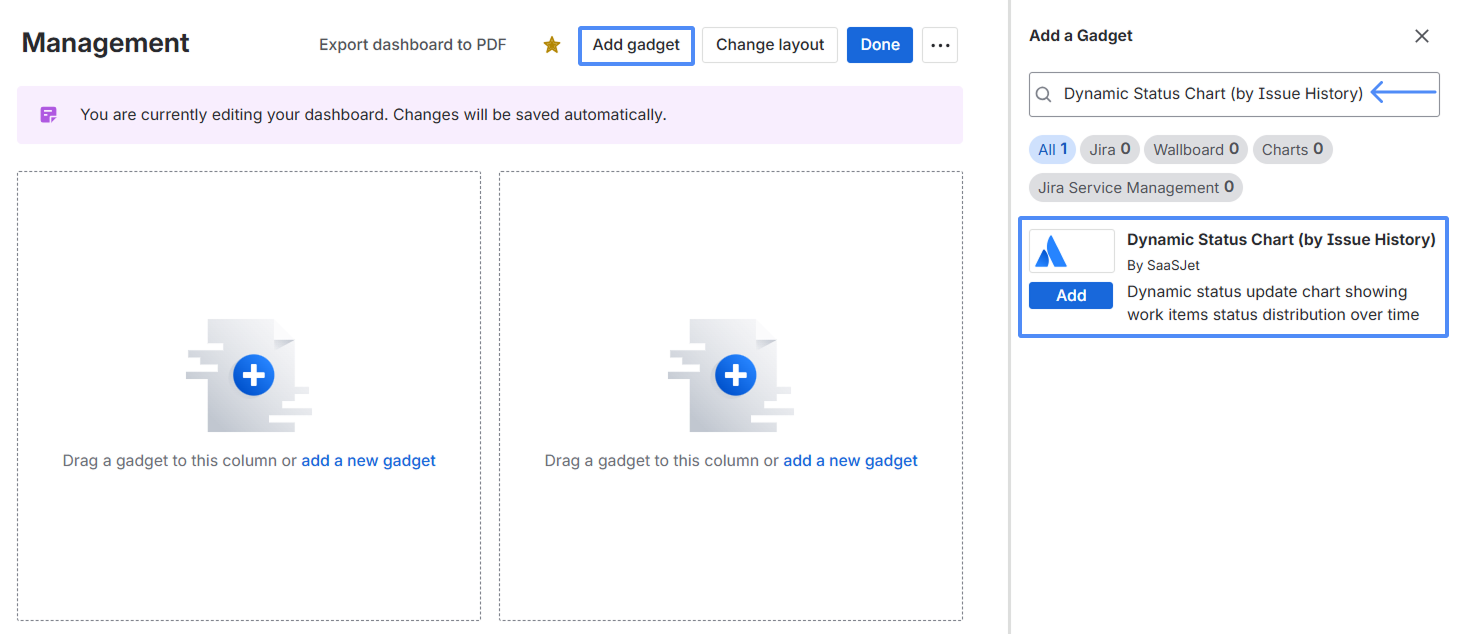Viewport: 1459px width, 634px height.
Task: Open the Change layout options
Action: tap(769, 45)
